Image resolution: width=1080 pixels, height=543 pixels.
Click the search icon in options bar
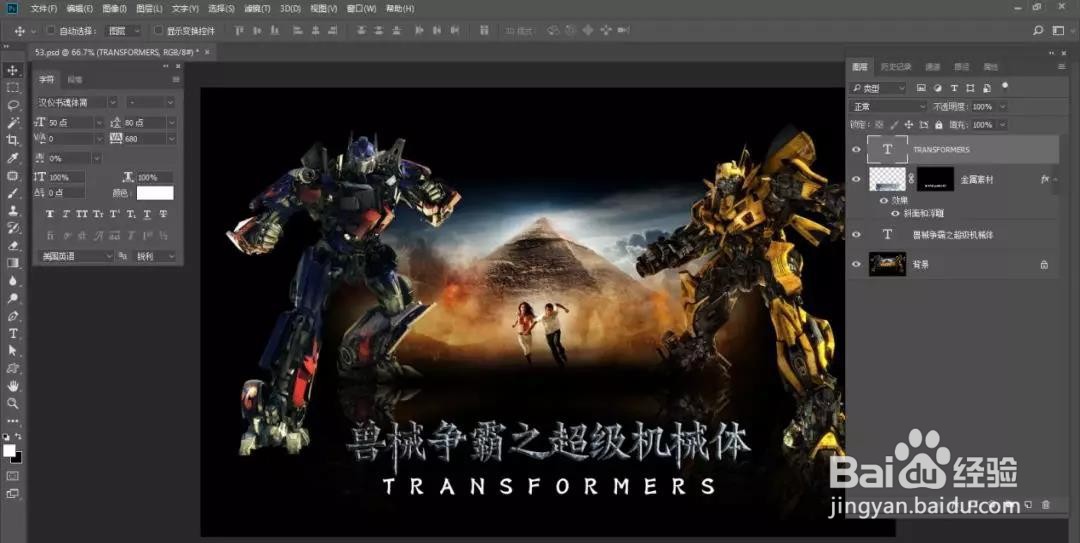[x=1038, y=30]
